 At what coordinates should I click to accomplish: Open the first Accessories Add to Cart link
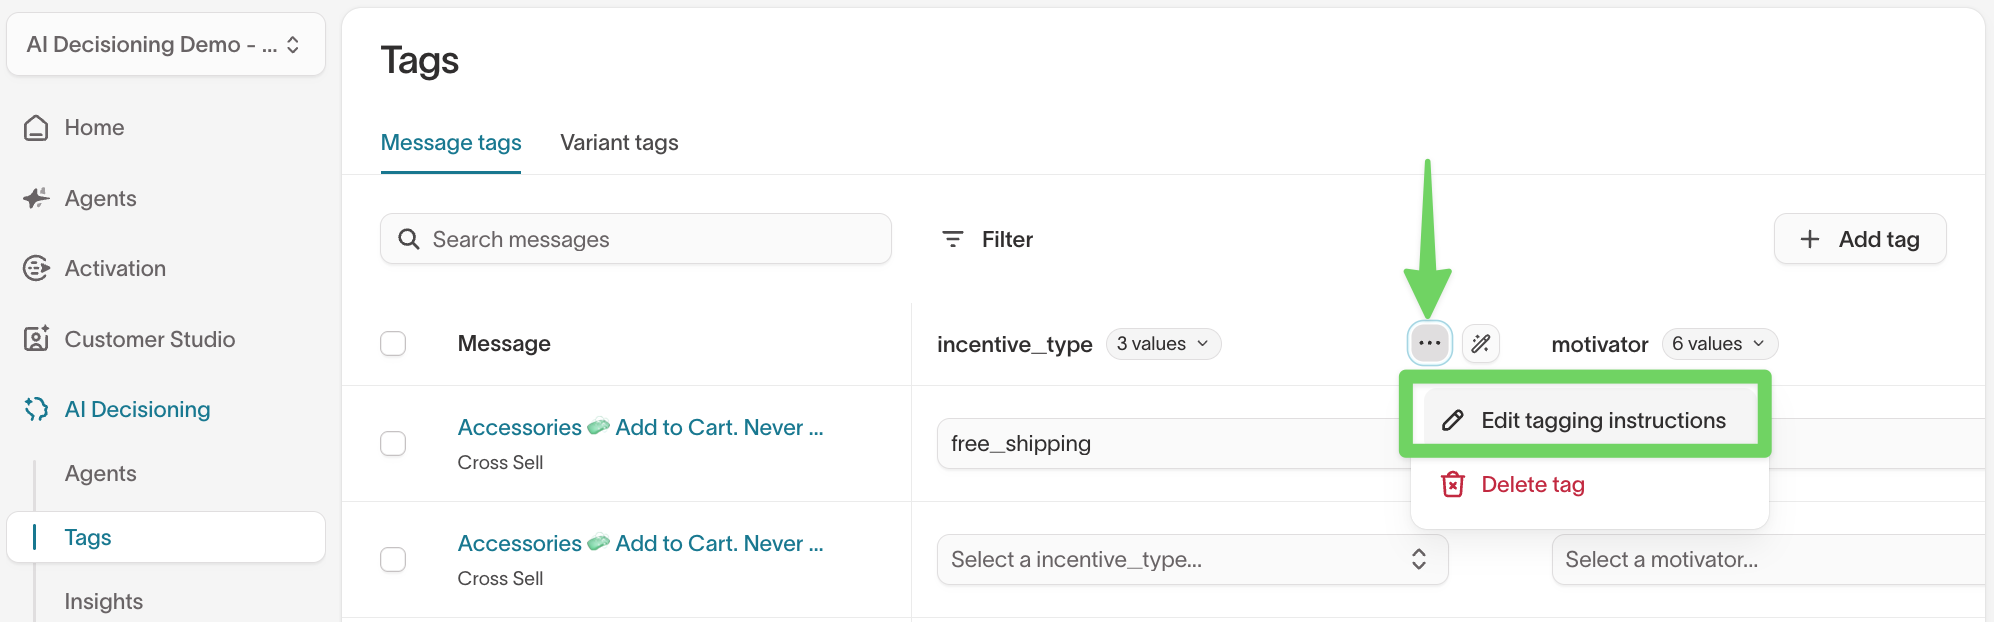point(641,427)
